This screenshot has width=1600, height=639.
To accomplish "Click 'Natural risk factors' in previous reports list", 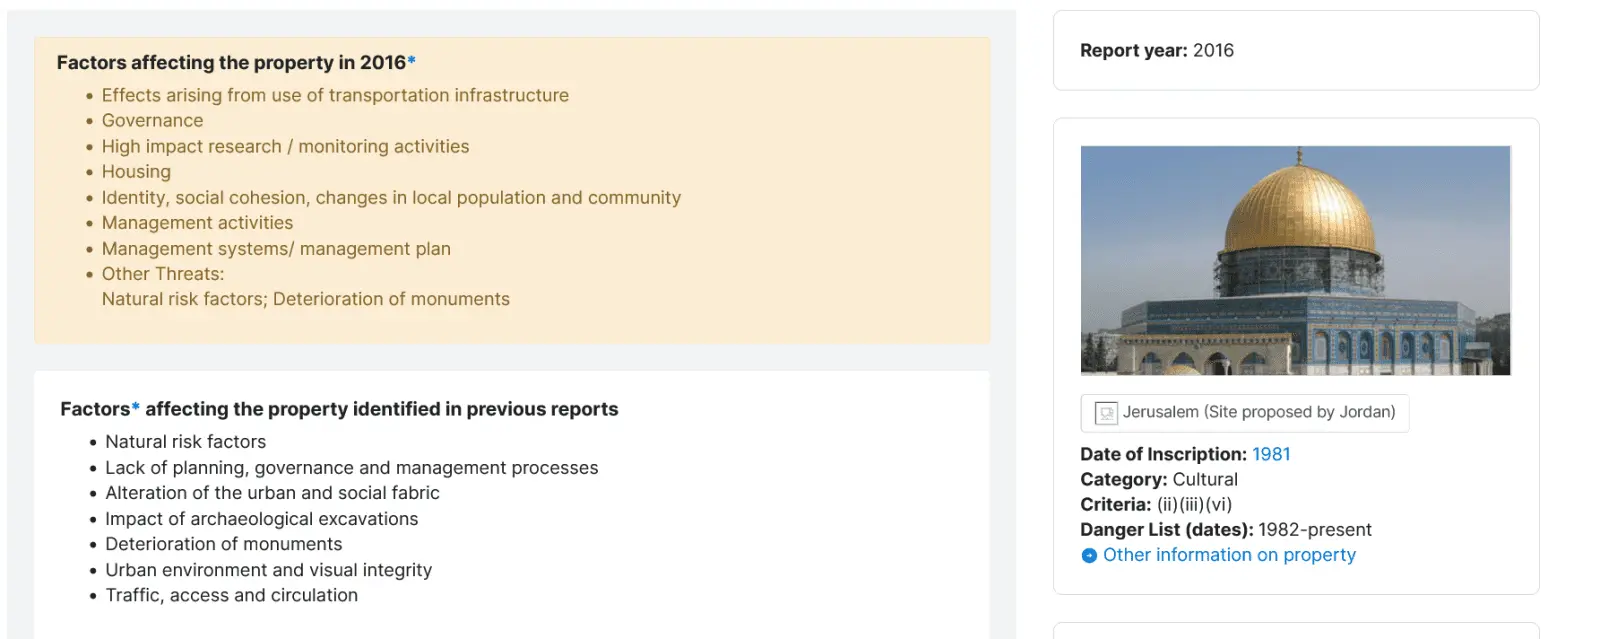I will pyautogui.click(x=185, y=442).
